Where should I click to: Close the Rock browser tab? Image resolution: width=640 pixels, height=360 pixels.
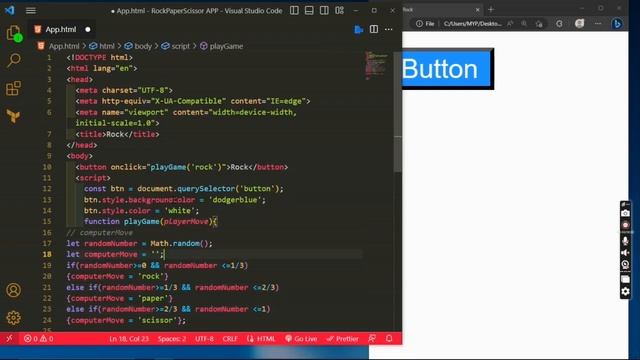pyautogui.click(x=478, y=9)
